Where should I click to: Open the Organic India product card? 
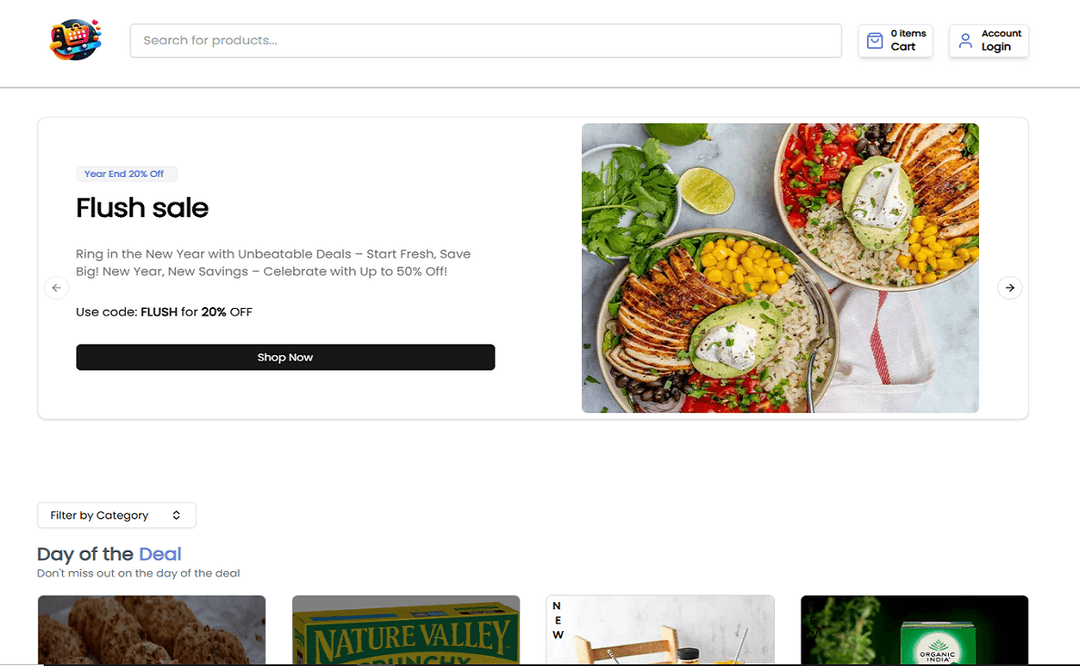[914, 631]
